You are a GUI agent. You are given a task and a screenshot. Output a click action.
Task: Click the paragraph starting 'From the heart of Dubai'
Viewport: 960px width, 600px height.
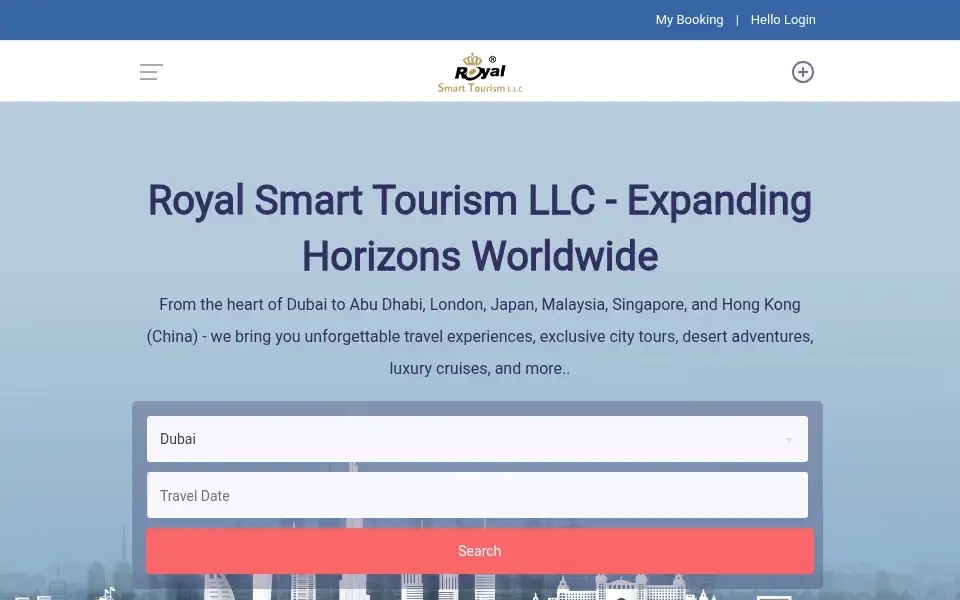coord(480,336)
